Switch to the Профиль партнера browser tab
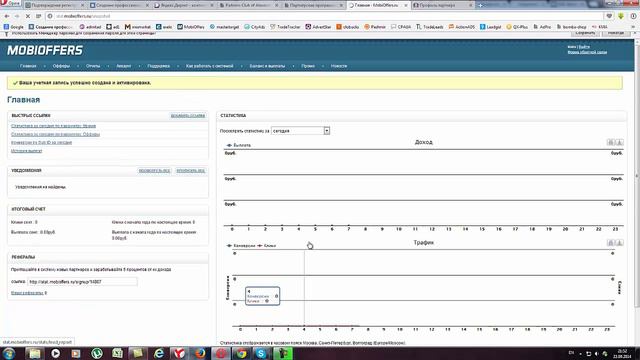This screenshot has height=360, width=640. pyautogui.click(x=442, y=5)
